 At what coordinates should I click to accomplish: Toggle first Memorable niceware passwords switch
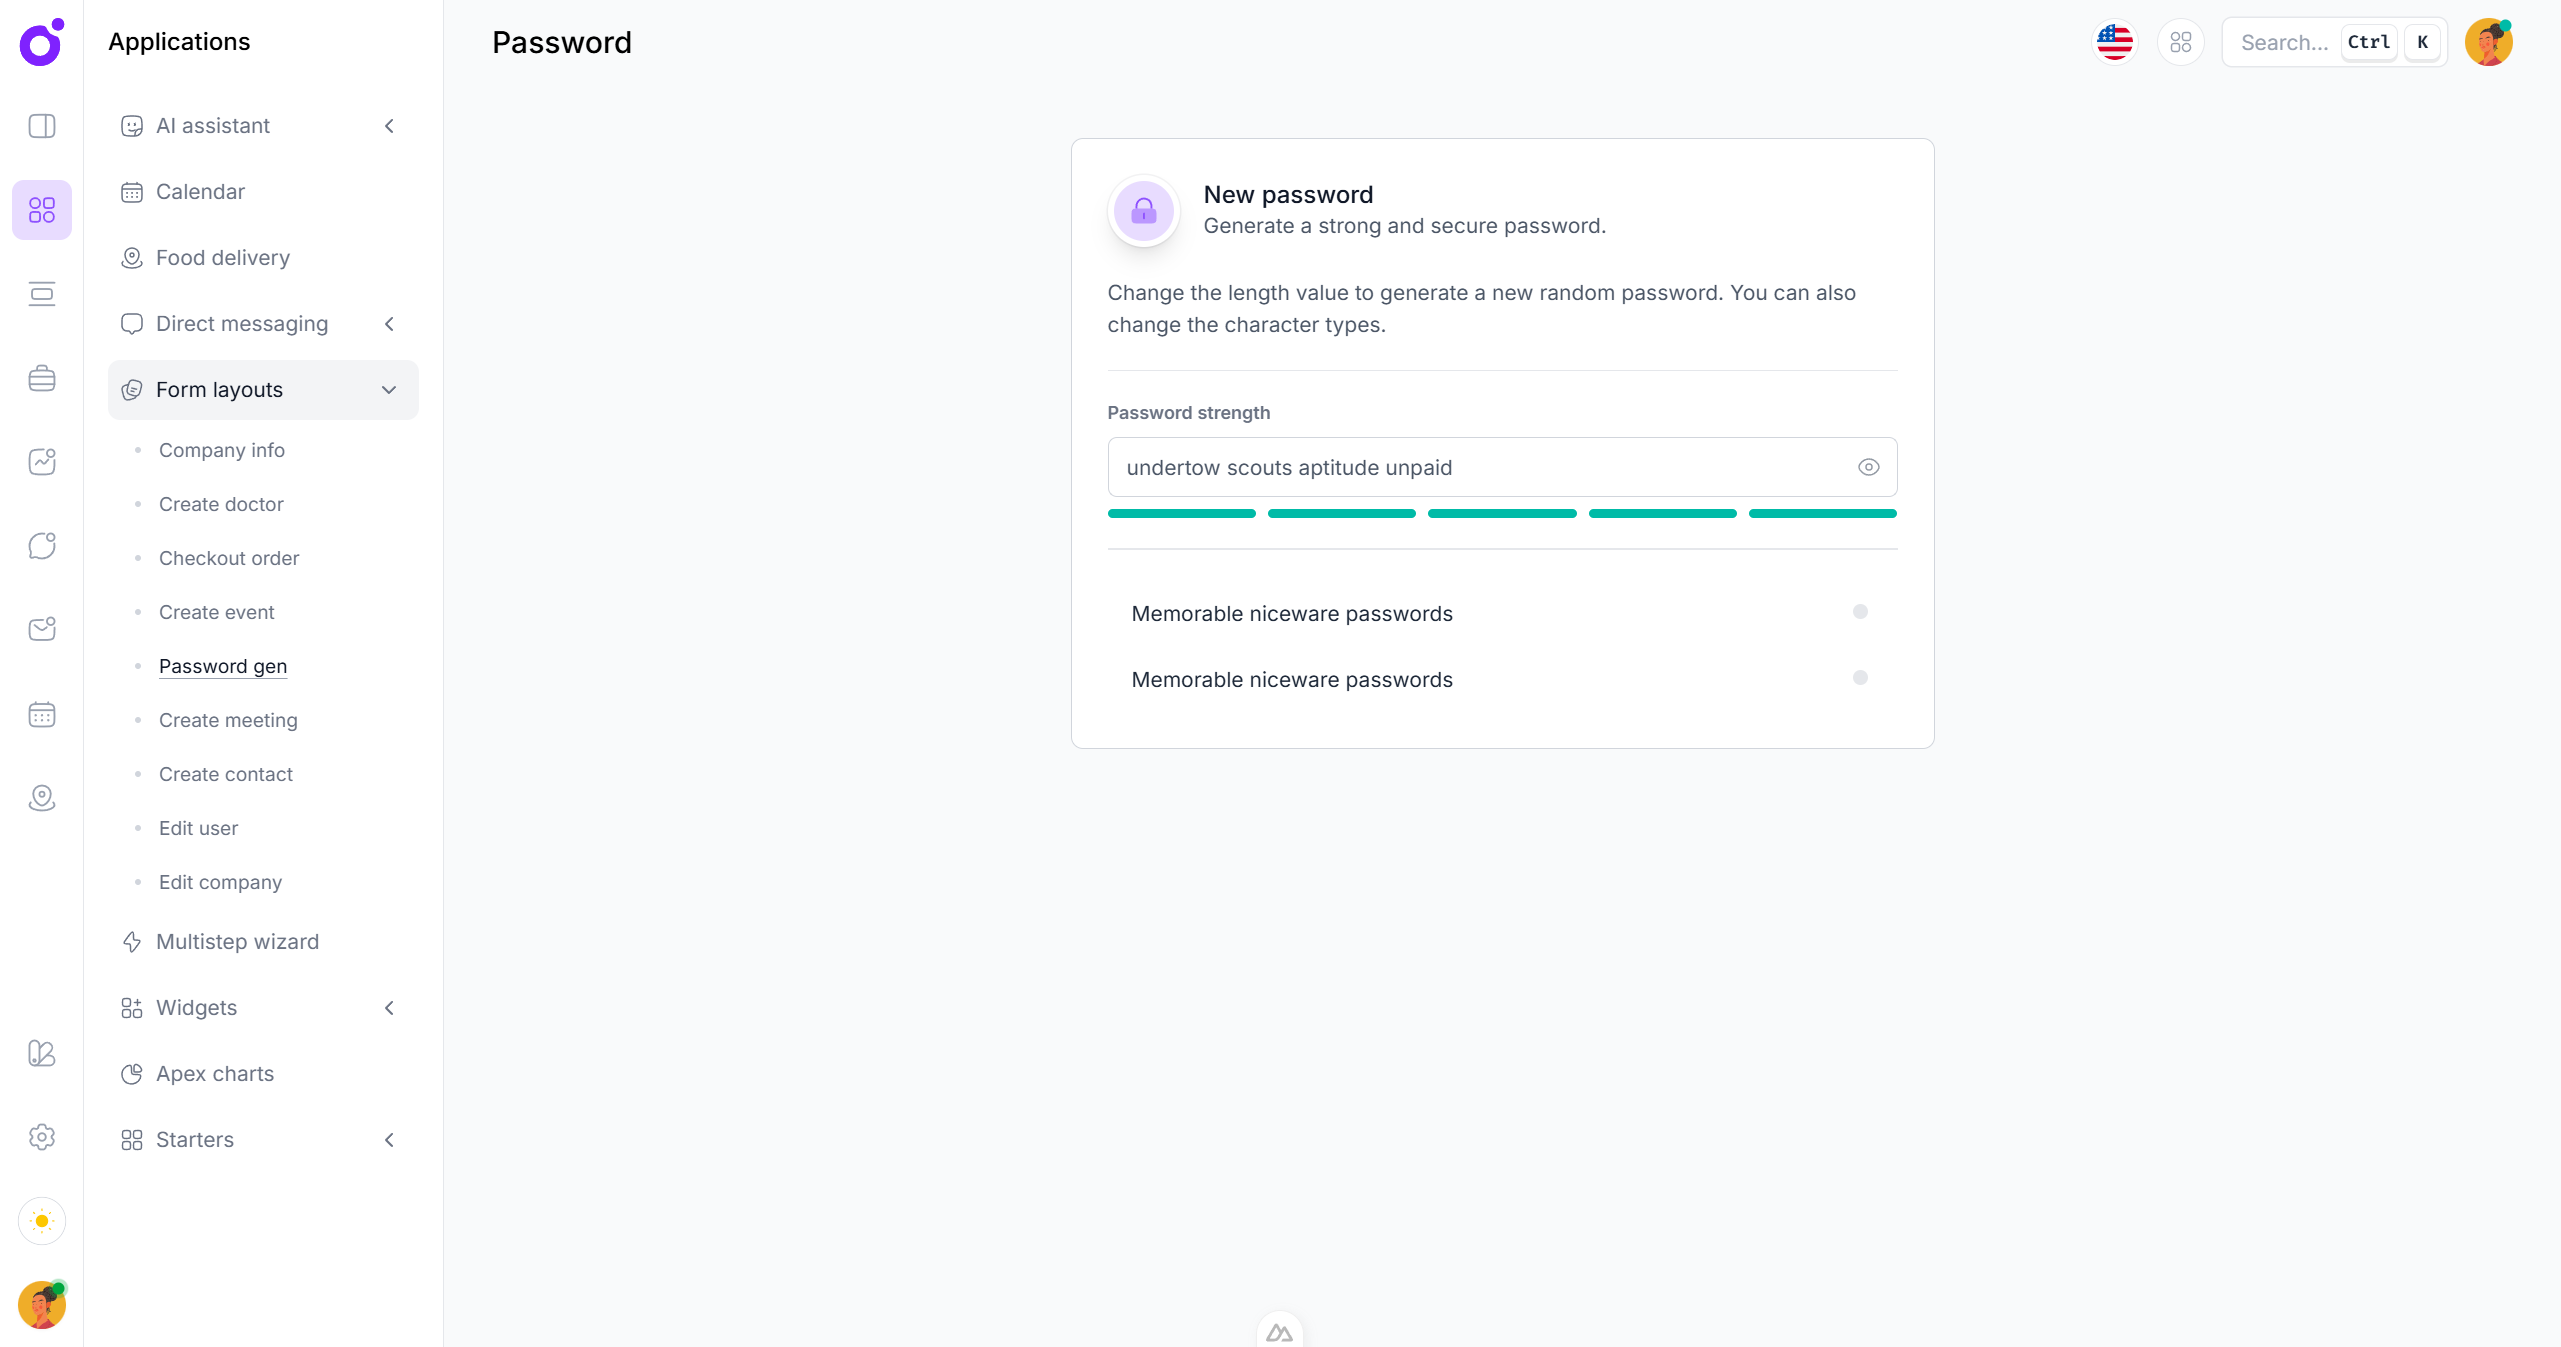point(1859,612)
